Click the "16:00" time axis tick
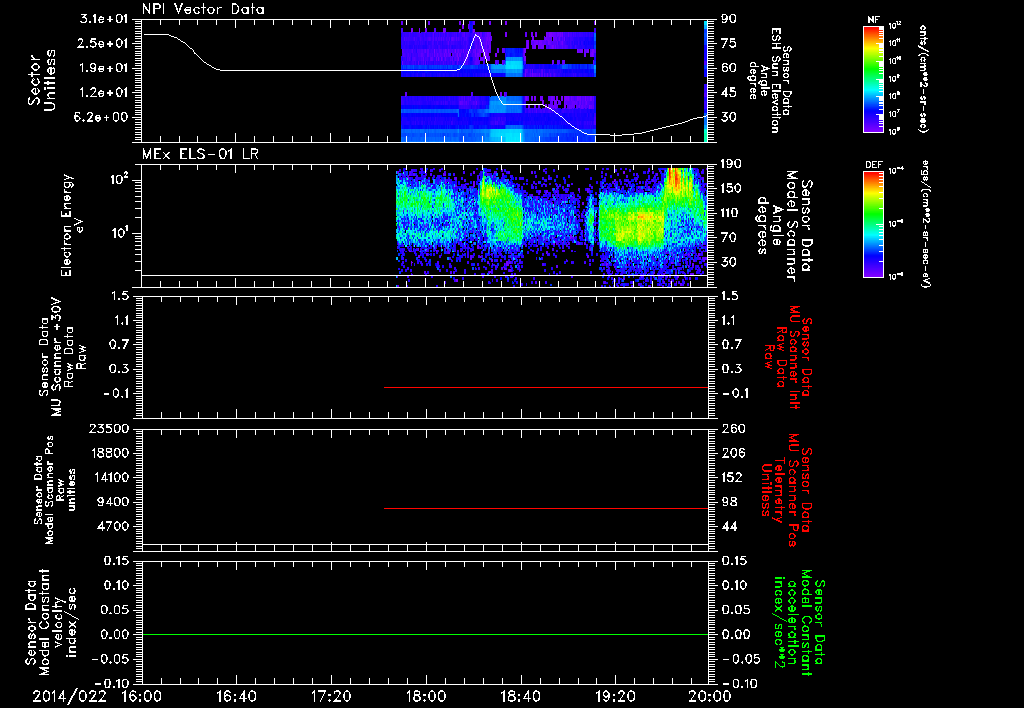This screenshot has height=708, width=1024. [x=141, y=696]
